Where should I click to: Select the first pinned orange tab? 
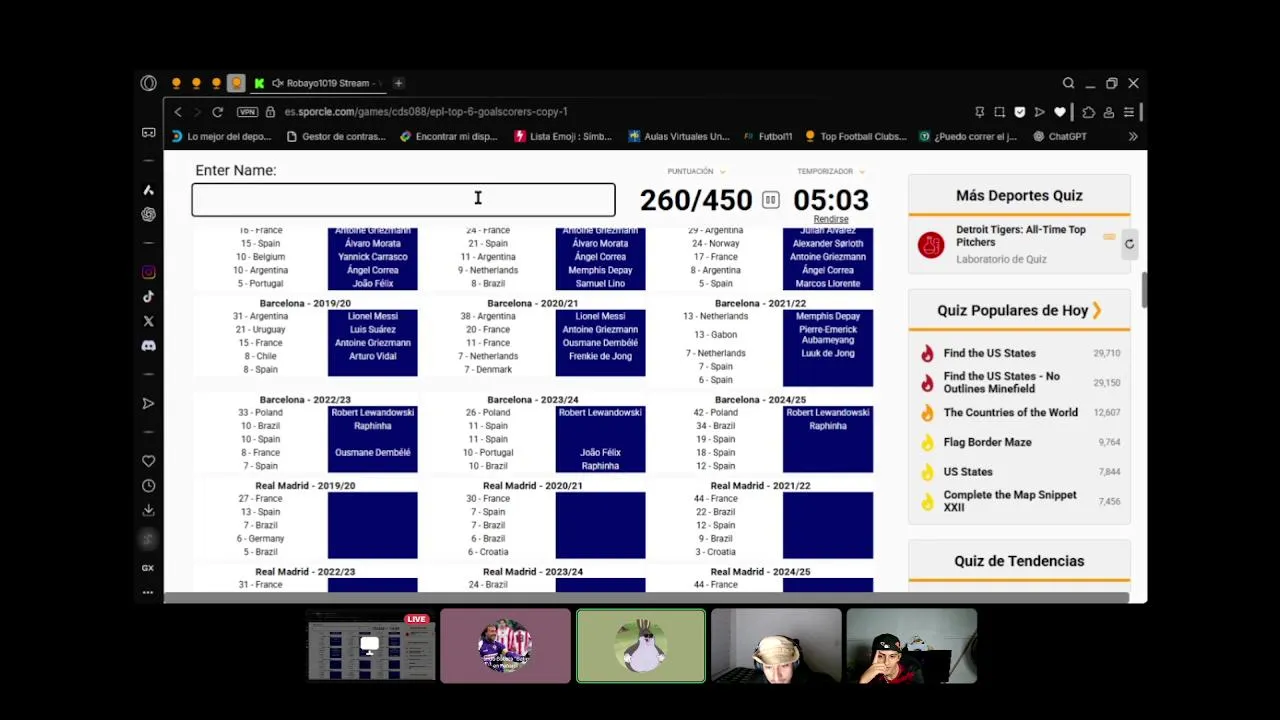click(x=176, y=83)
